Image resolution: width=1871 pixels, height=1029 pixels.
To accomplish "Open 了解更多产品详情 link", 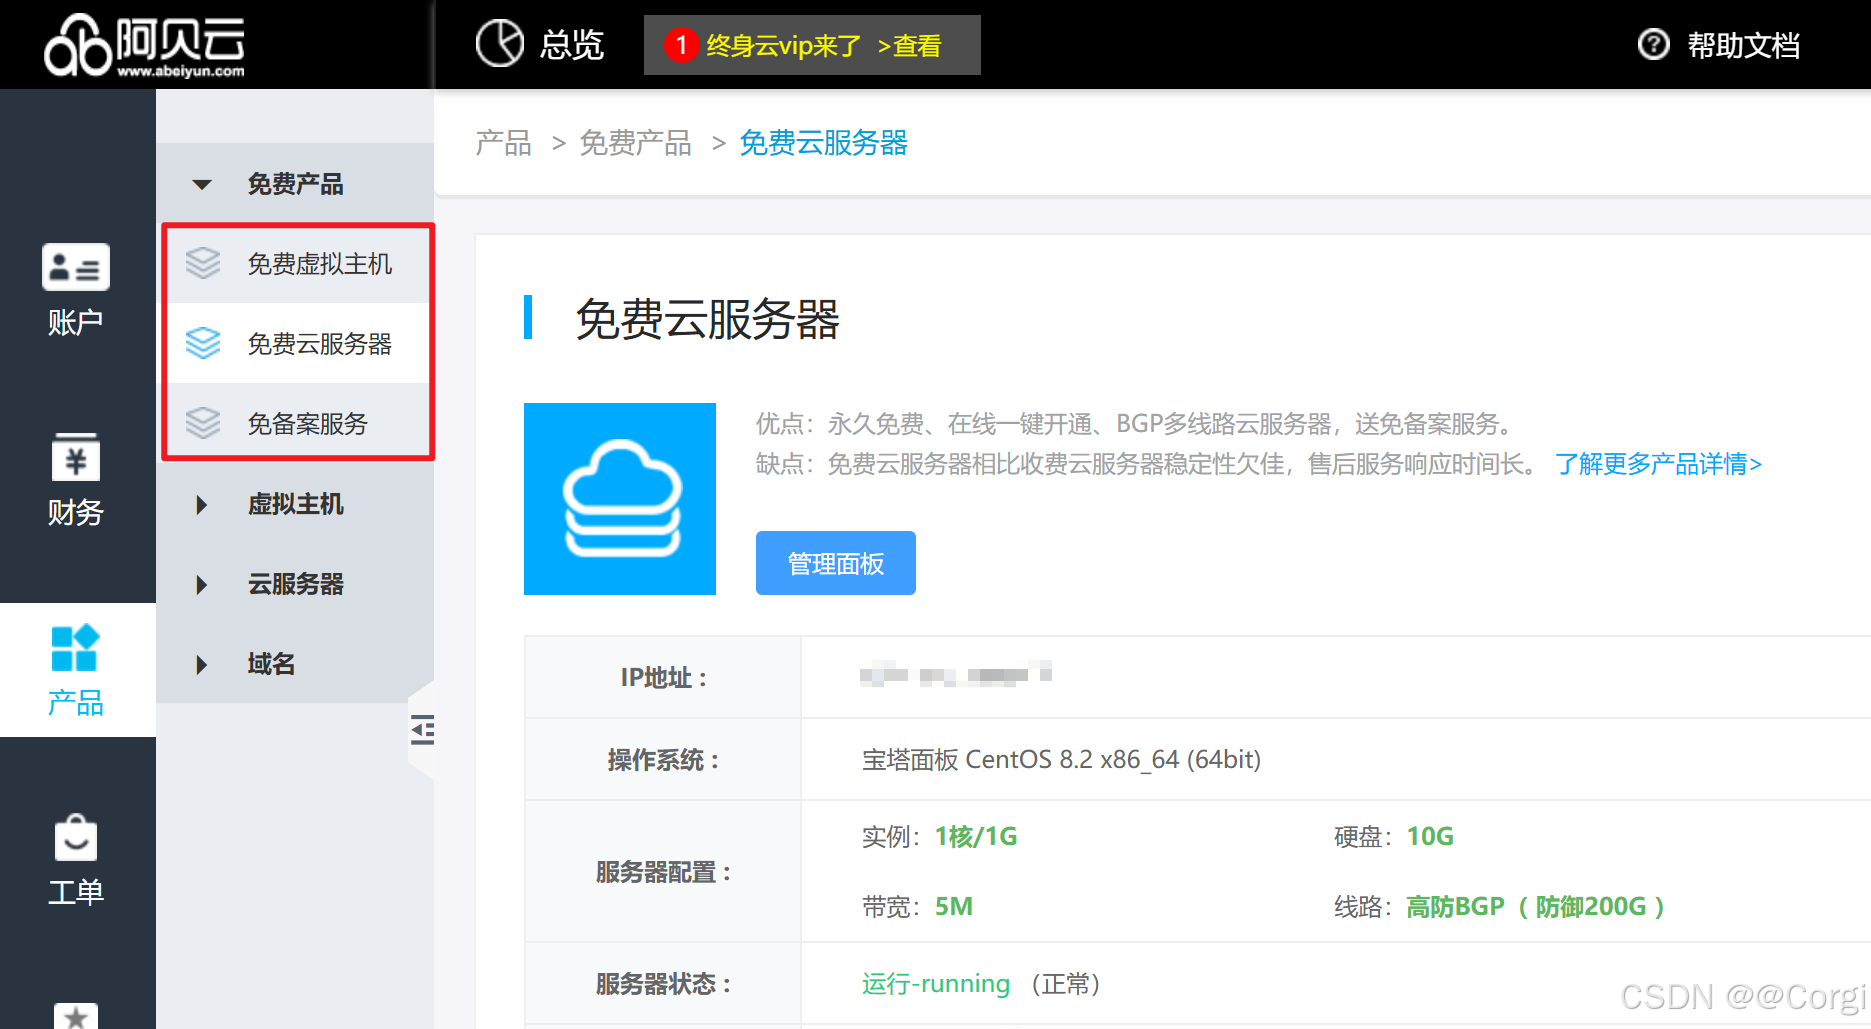I will tap(1658, 464).
